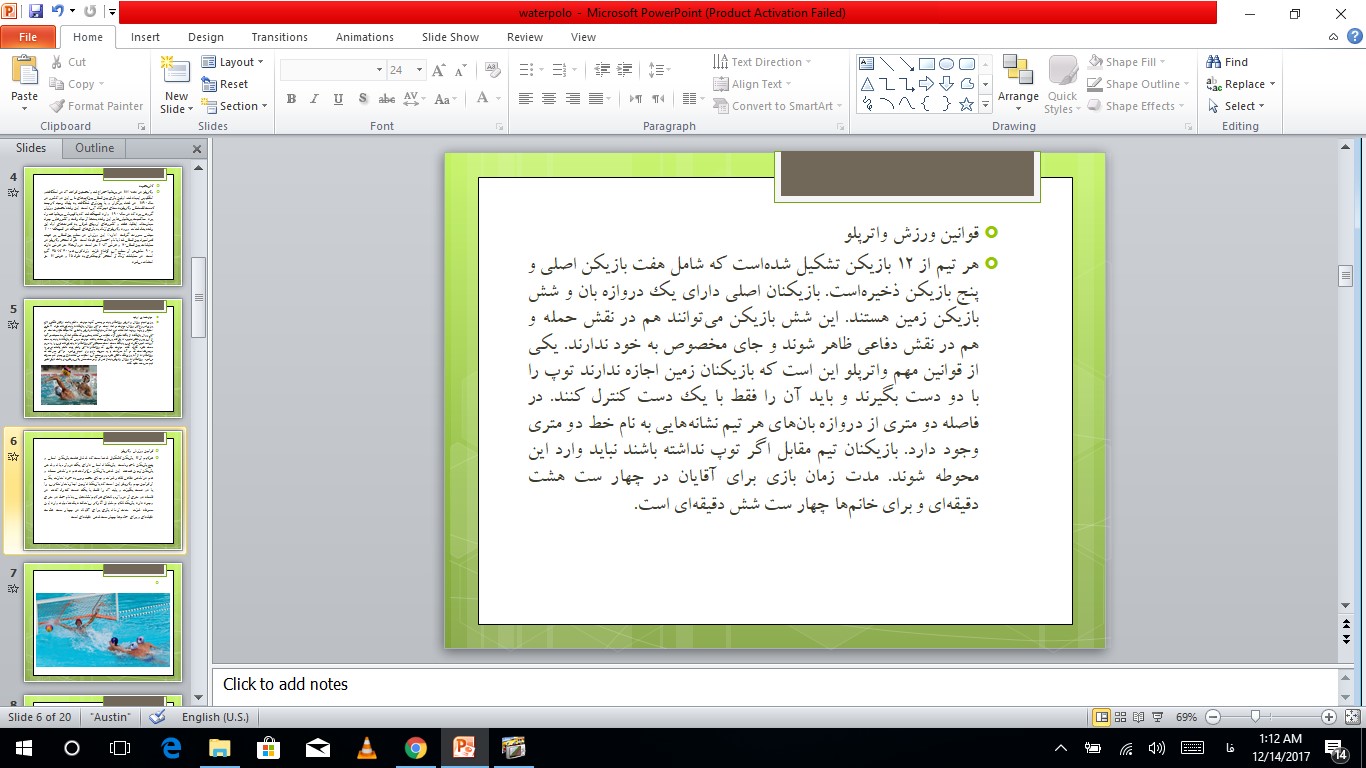This screenshot has height=768, width=1366.
Task: Toggle Underline formatting
Action: [338, 99]
